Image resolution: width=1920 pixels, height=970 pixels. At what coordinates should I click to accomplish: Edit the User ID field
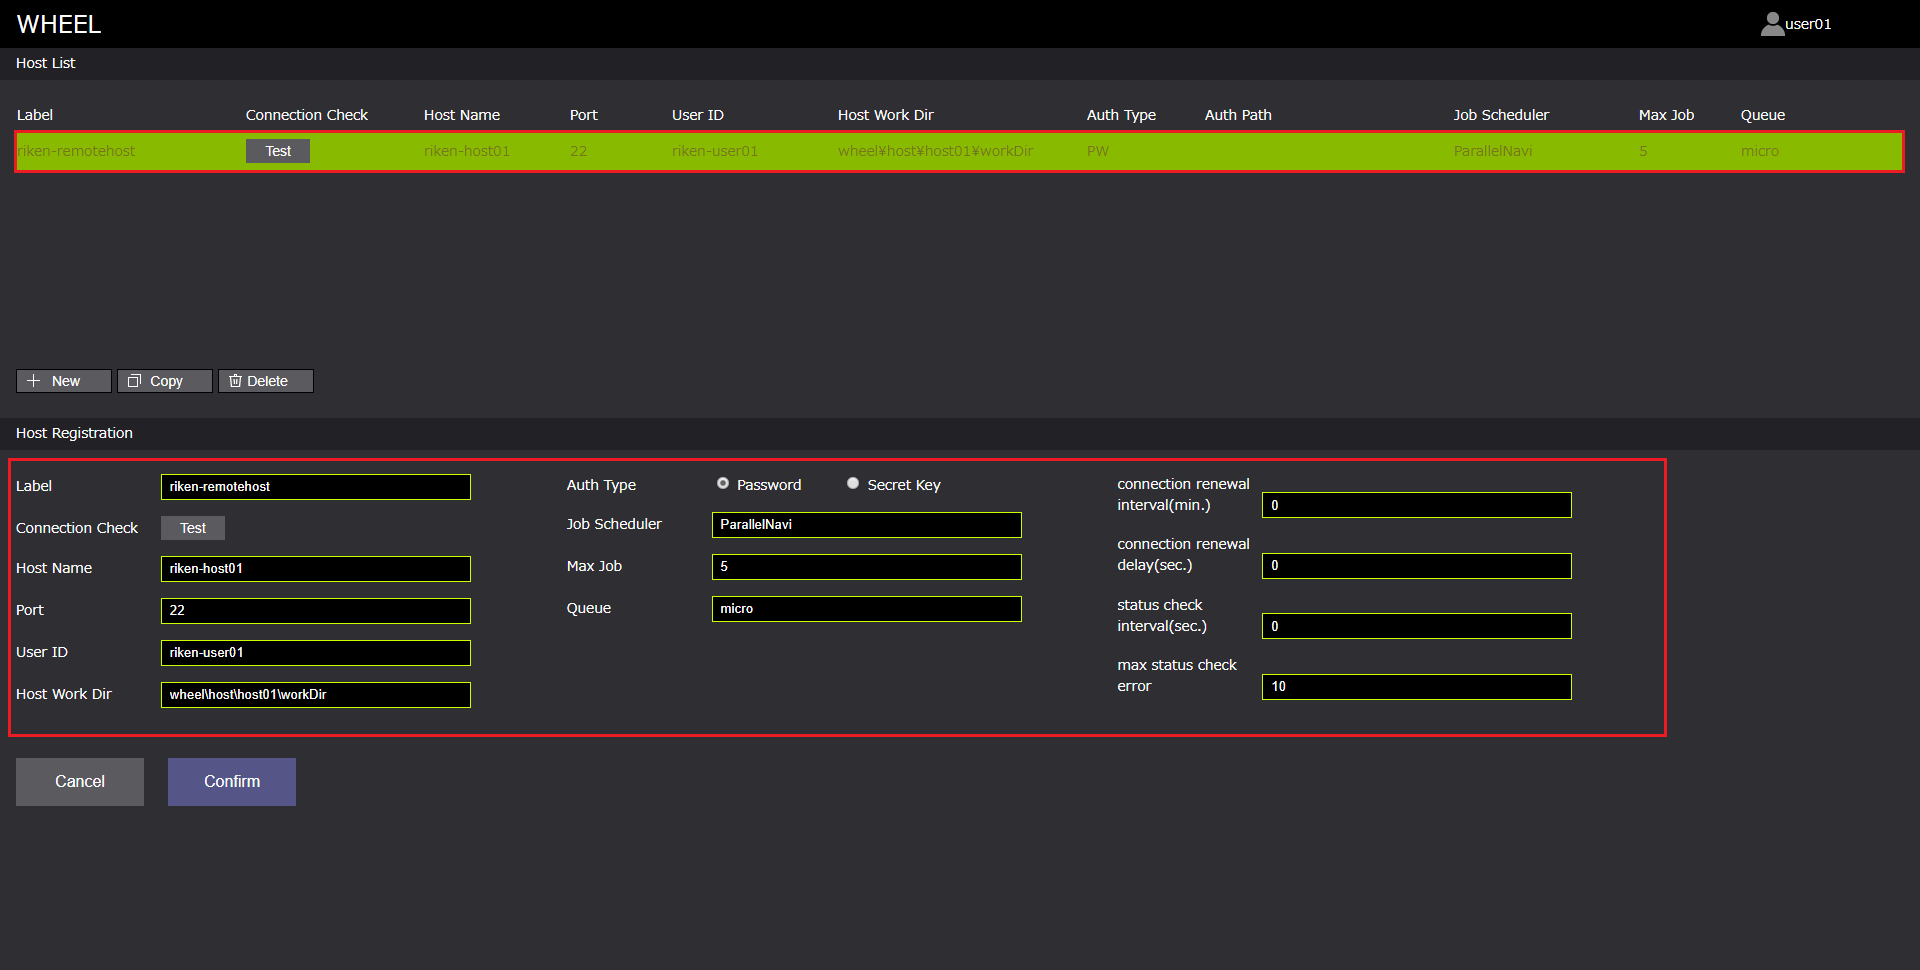pos(315,653)
